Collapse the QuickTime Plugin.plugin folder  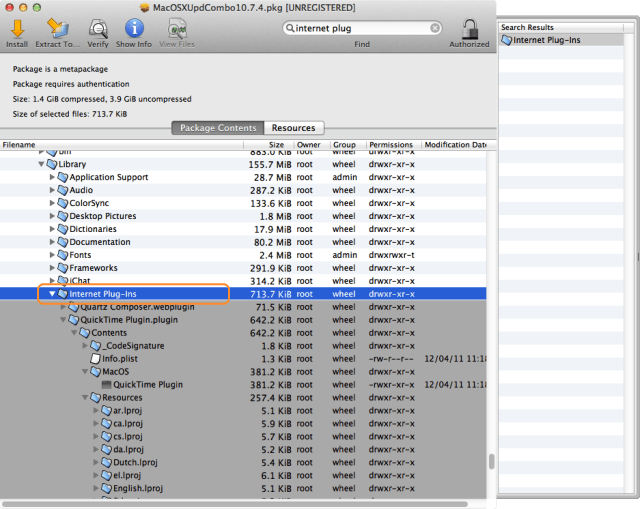63,320
